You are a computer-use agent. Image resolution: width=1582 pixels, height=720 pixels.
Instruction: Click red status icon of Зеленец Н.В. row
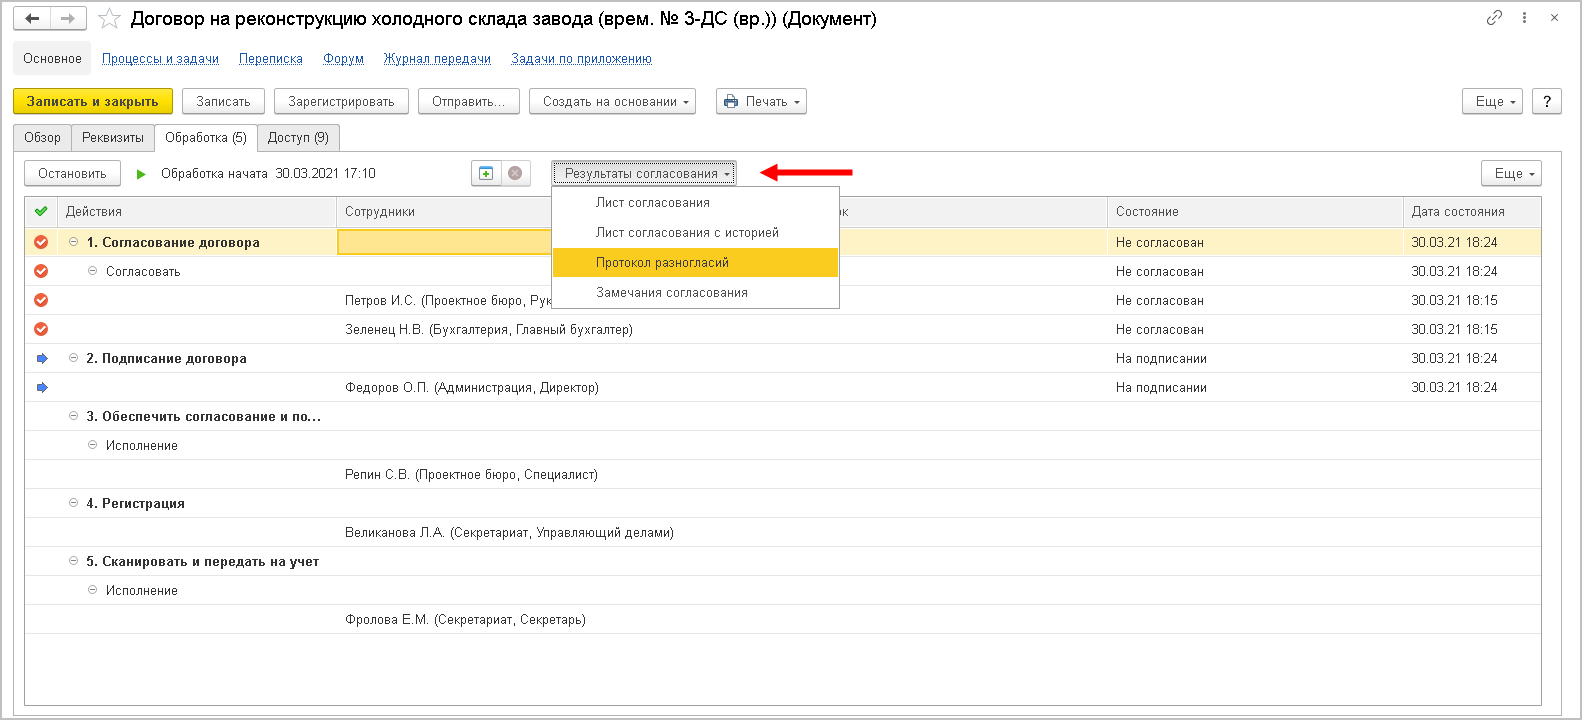(41, 329)
